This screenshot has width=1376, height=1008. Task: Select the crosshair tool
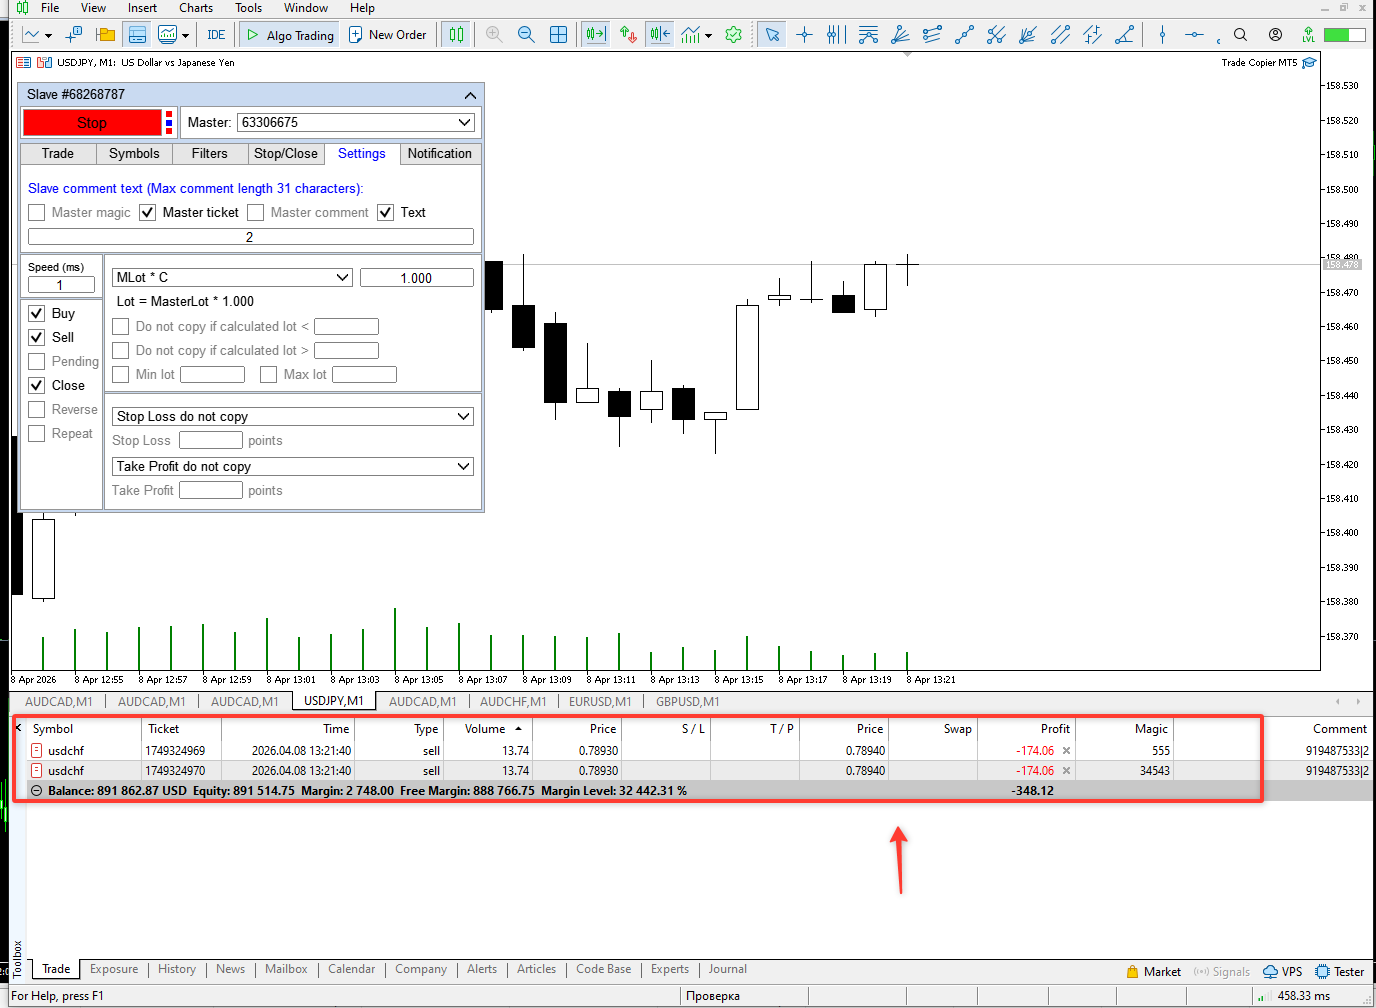(x=804, y=35)
